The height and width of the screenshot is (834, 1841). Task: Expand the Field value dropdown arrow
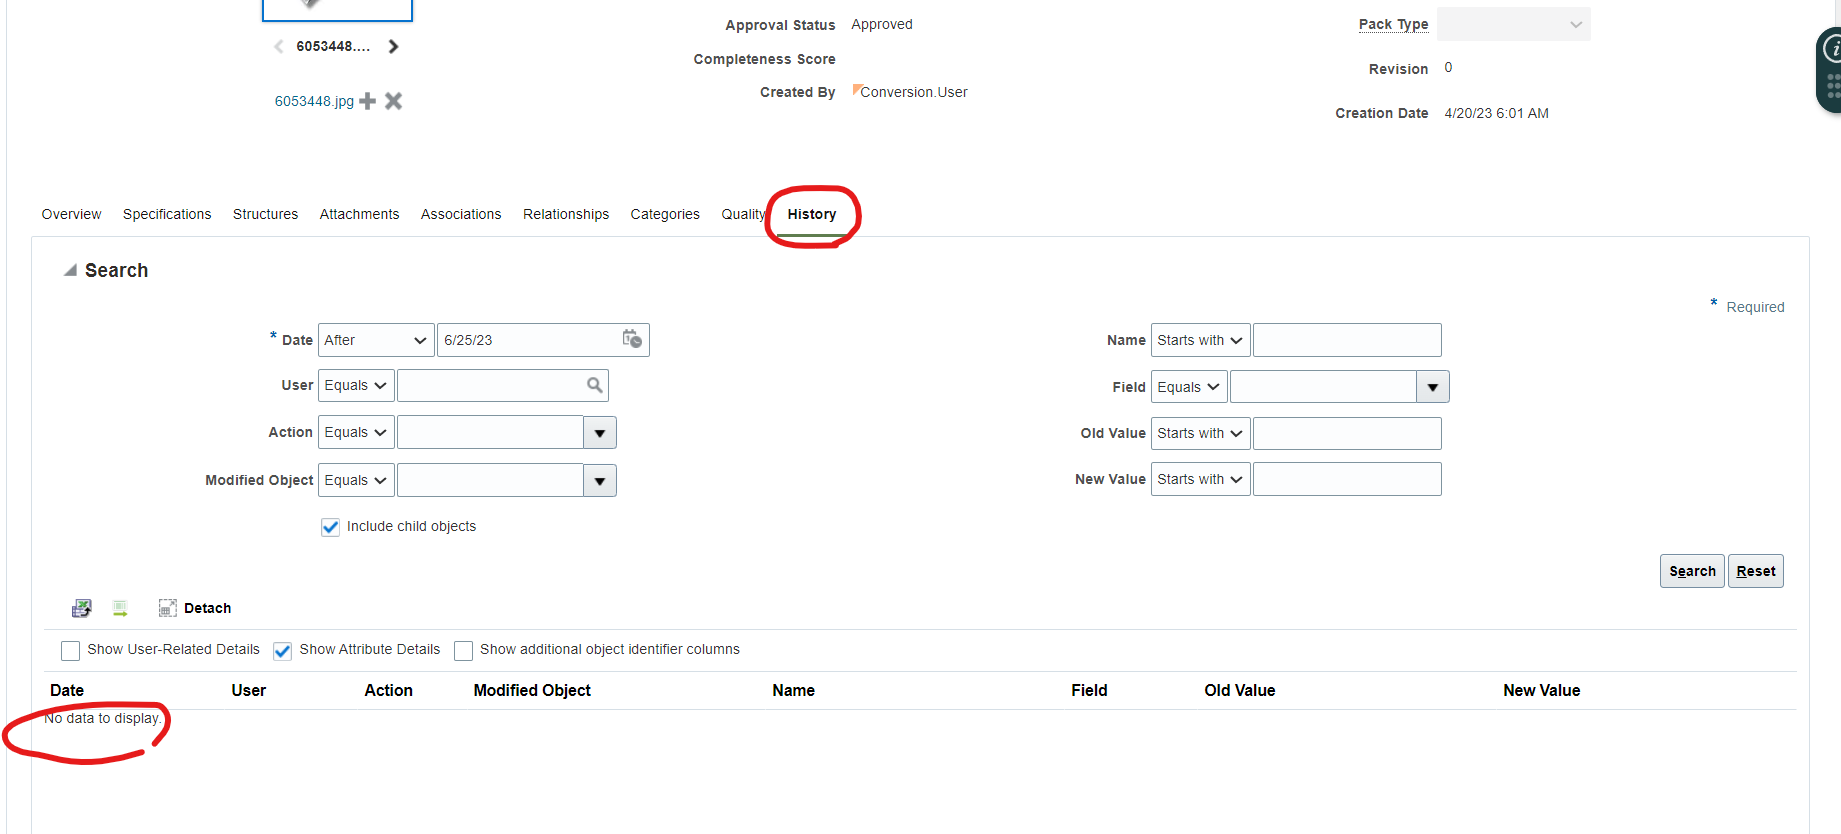click(1433, 387)
